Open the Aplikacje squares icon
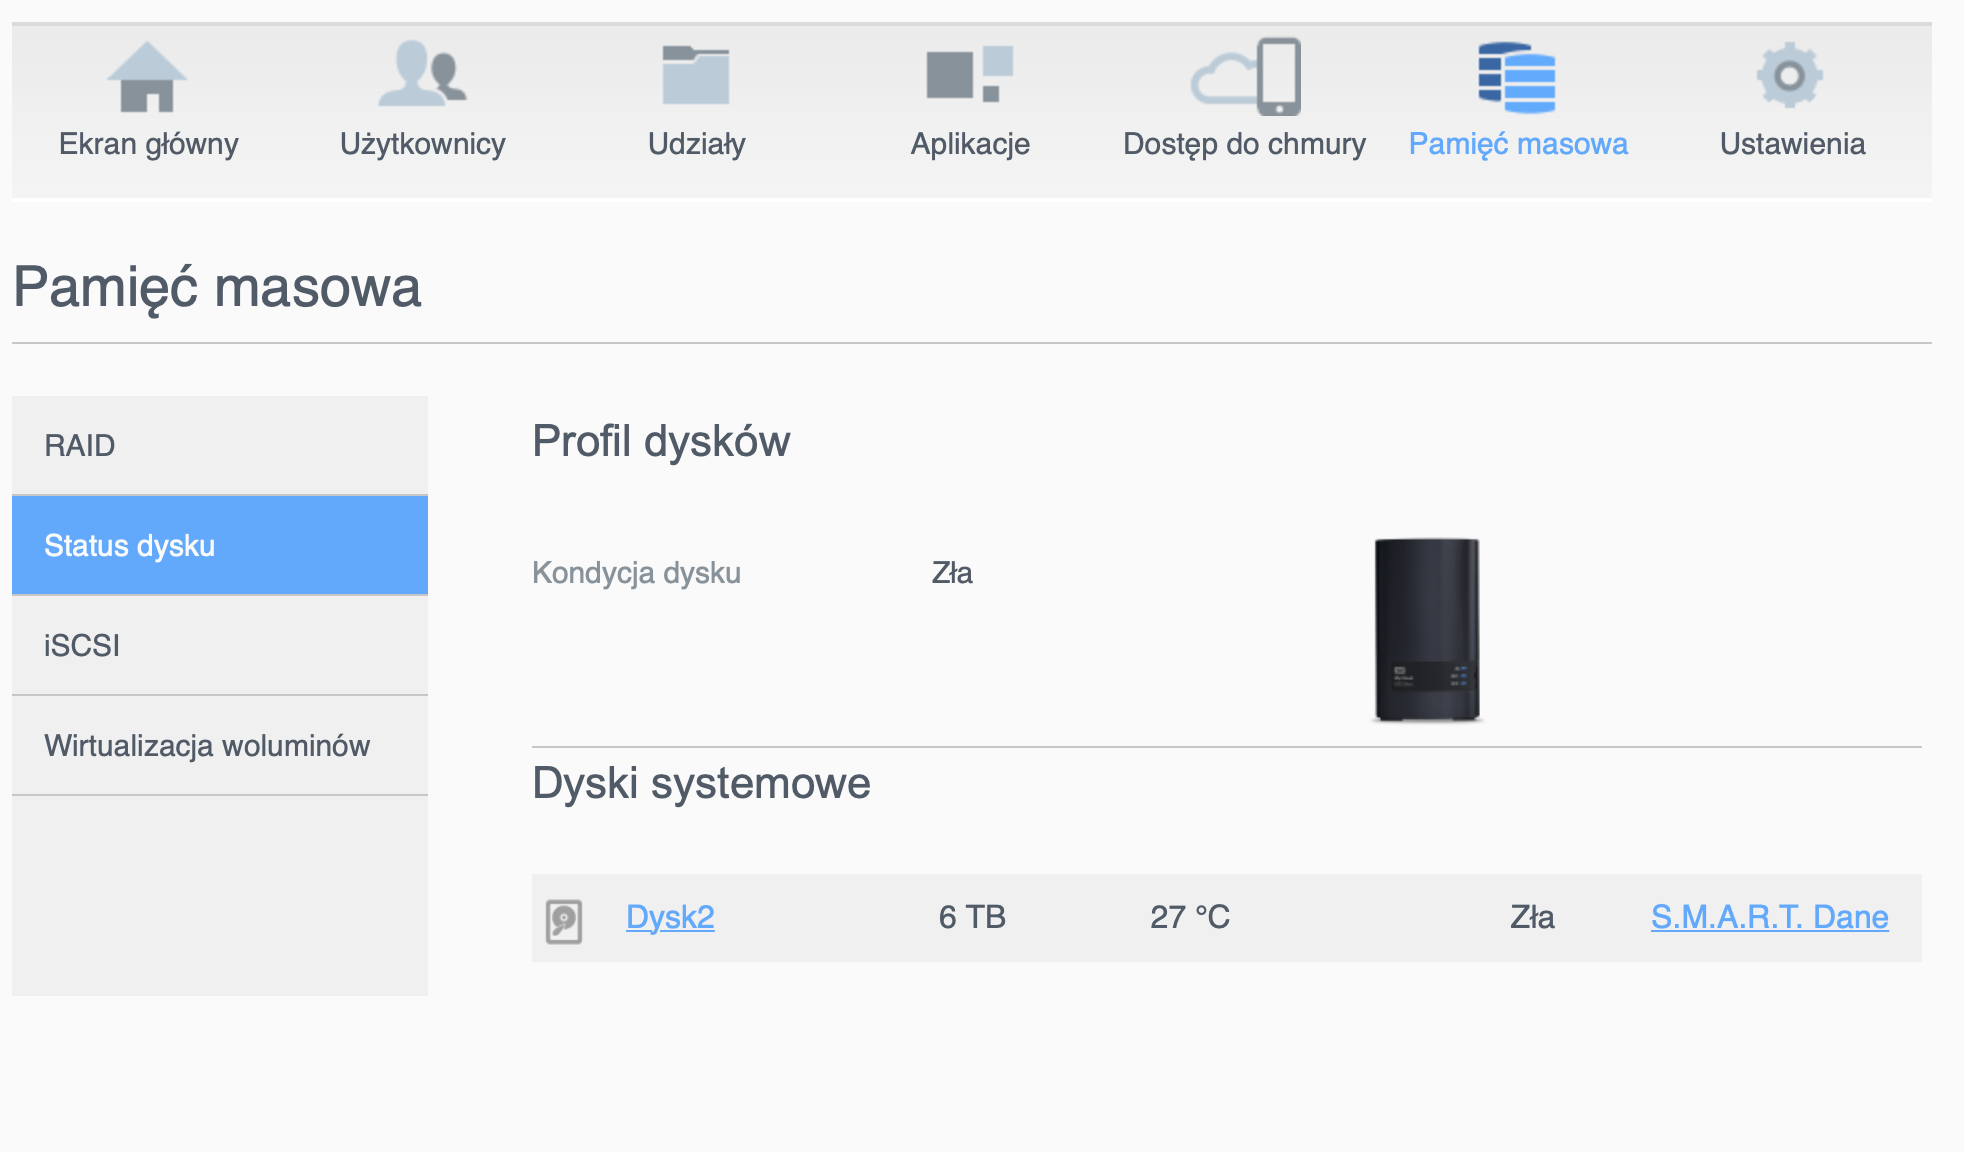 click(970, 75)
